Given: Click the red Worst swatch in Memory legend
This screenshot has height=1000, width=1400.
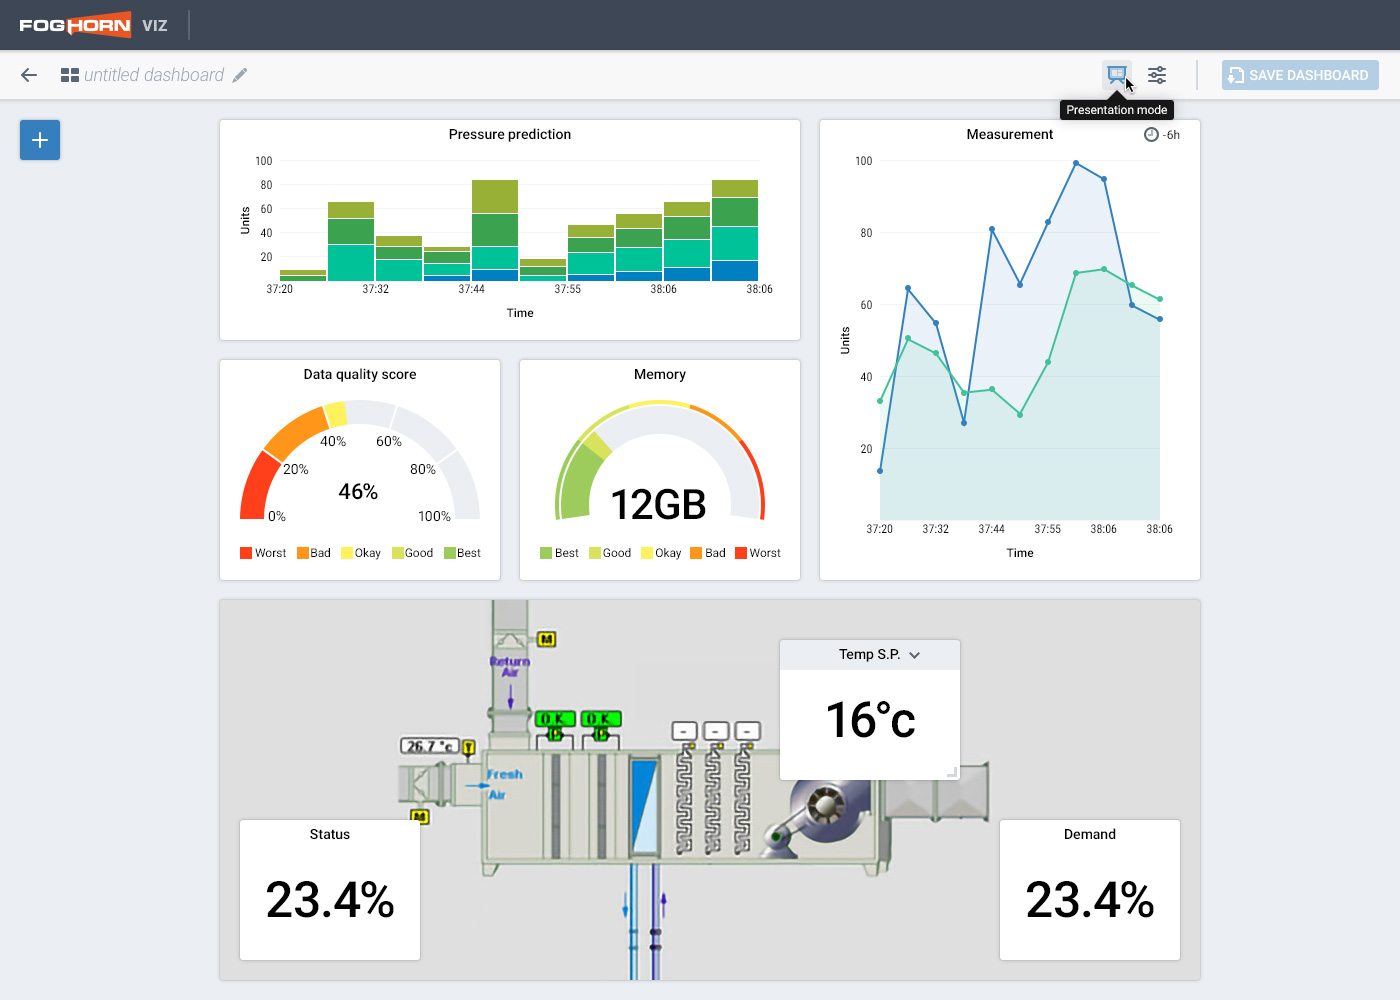Looking at the screenshot, I should click(x=741, y=553).
